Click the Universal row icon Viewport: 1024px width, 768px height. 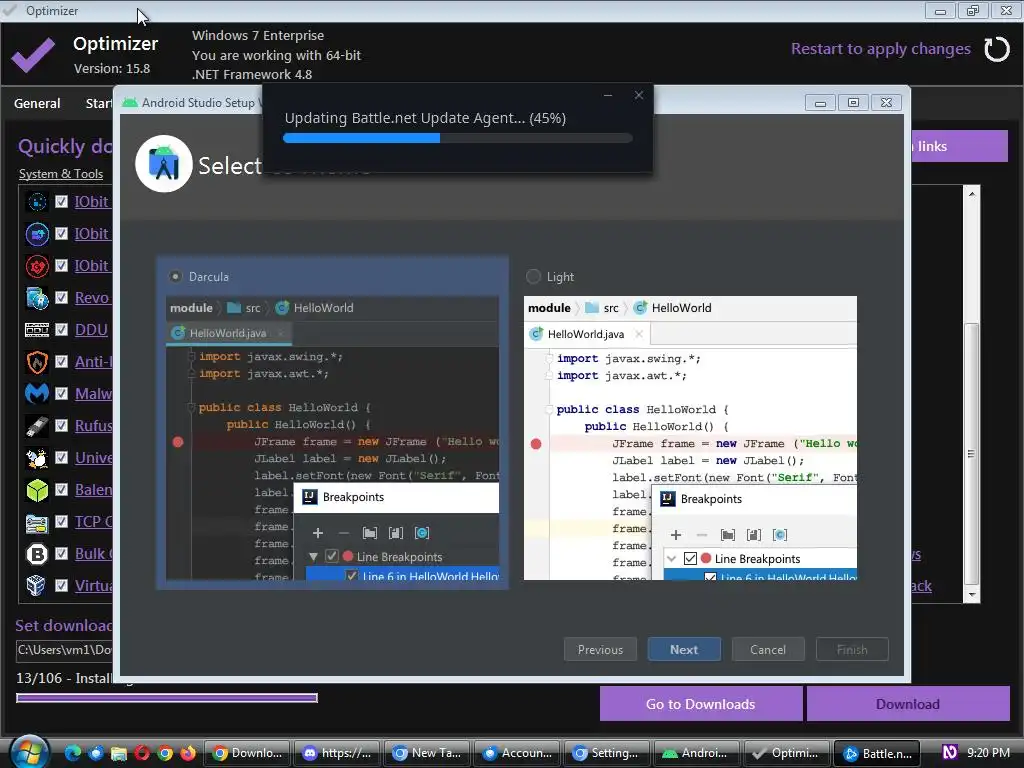pyautogui.click(x=37, y=458)
